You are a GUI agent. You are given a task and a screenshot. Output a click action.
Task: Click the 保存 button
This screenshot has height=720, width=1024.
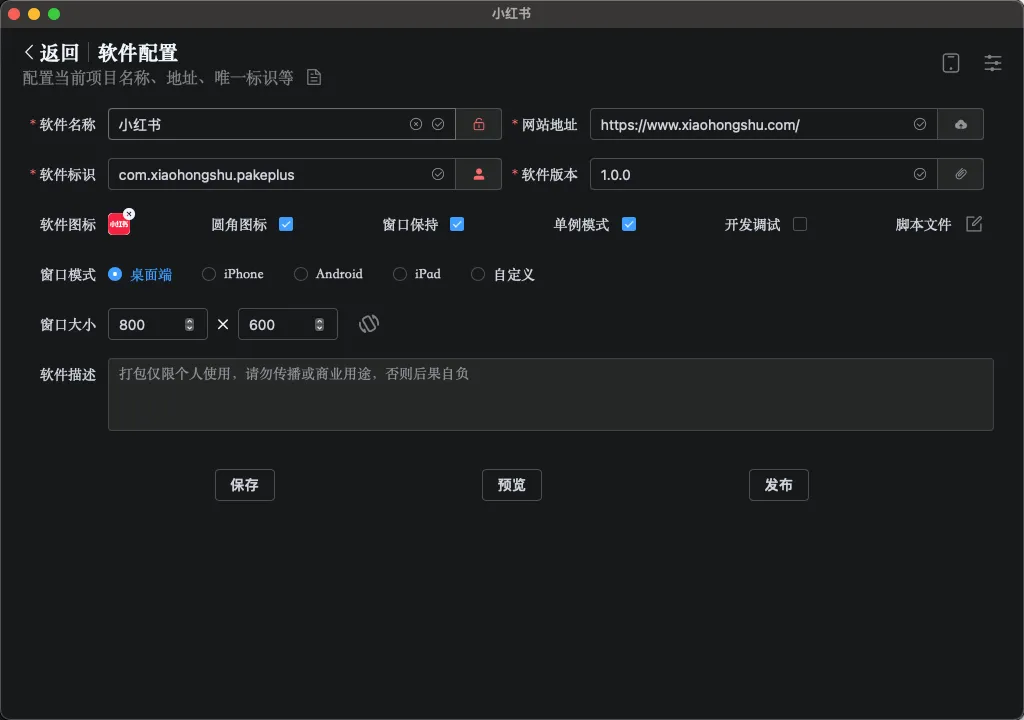pyautogui.click(x=245, y=485)
